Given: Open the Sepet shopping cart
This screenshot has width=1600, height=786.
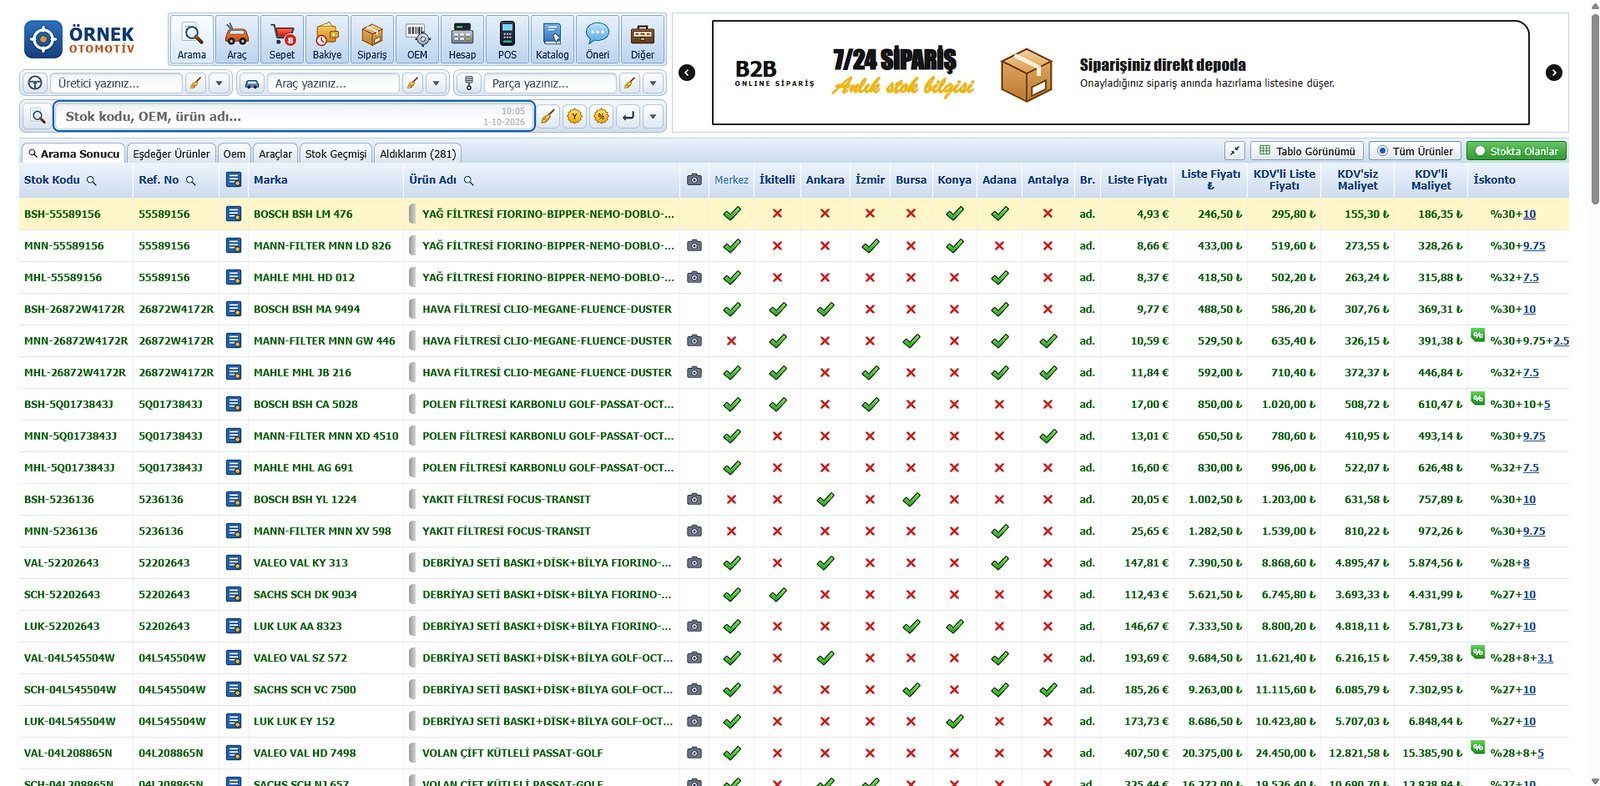Looking at the screenshot, I should (282, 40).
